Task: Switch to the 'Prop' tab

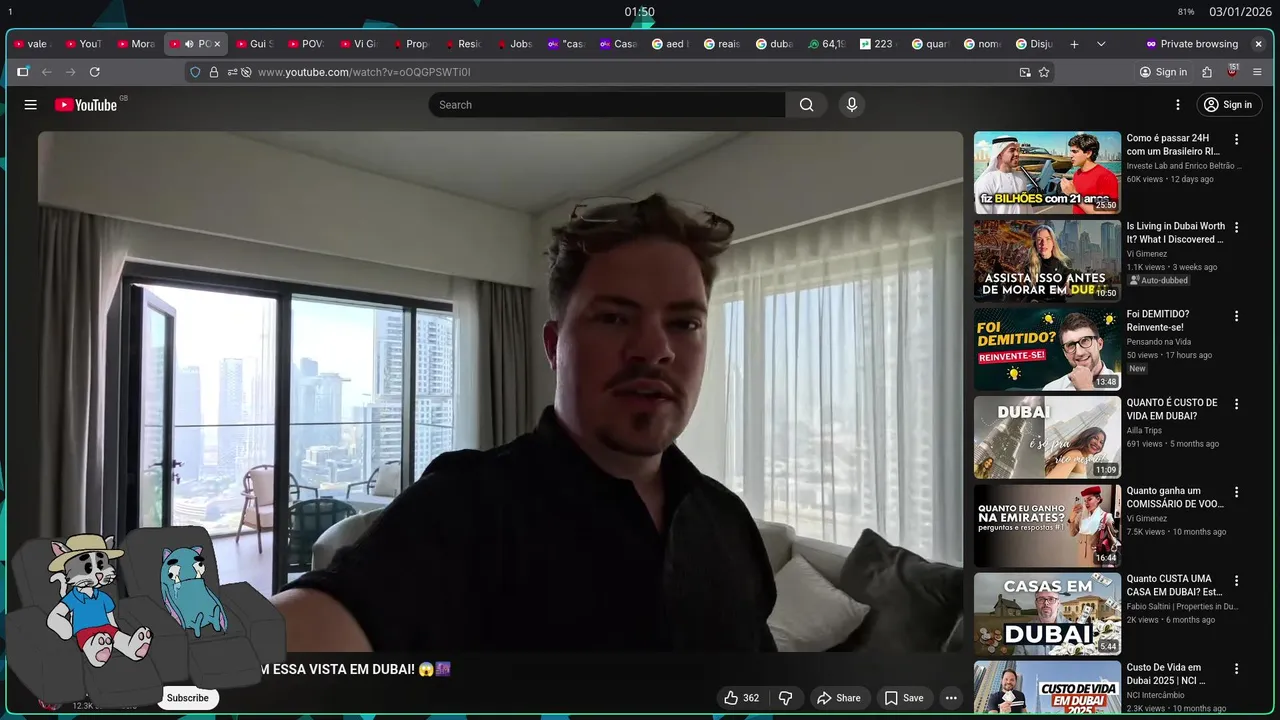Action: point(410,44)
